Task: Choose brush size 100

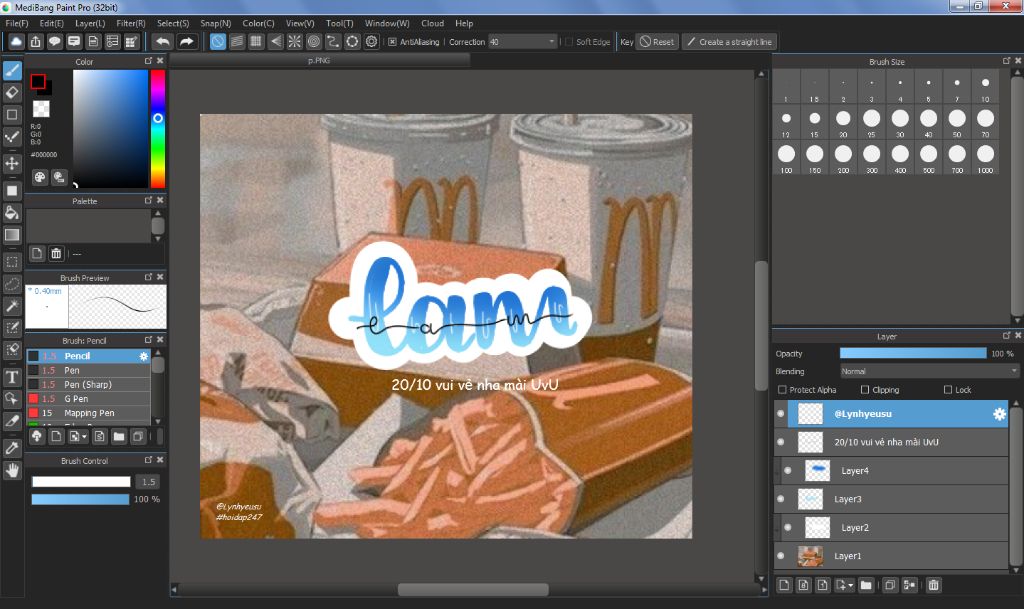Action: [786, 158]
